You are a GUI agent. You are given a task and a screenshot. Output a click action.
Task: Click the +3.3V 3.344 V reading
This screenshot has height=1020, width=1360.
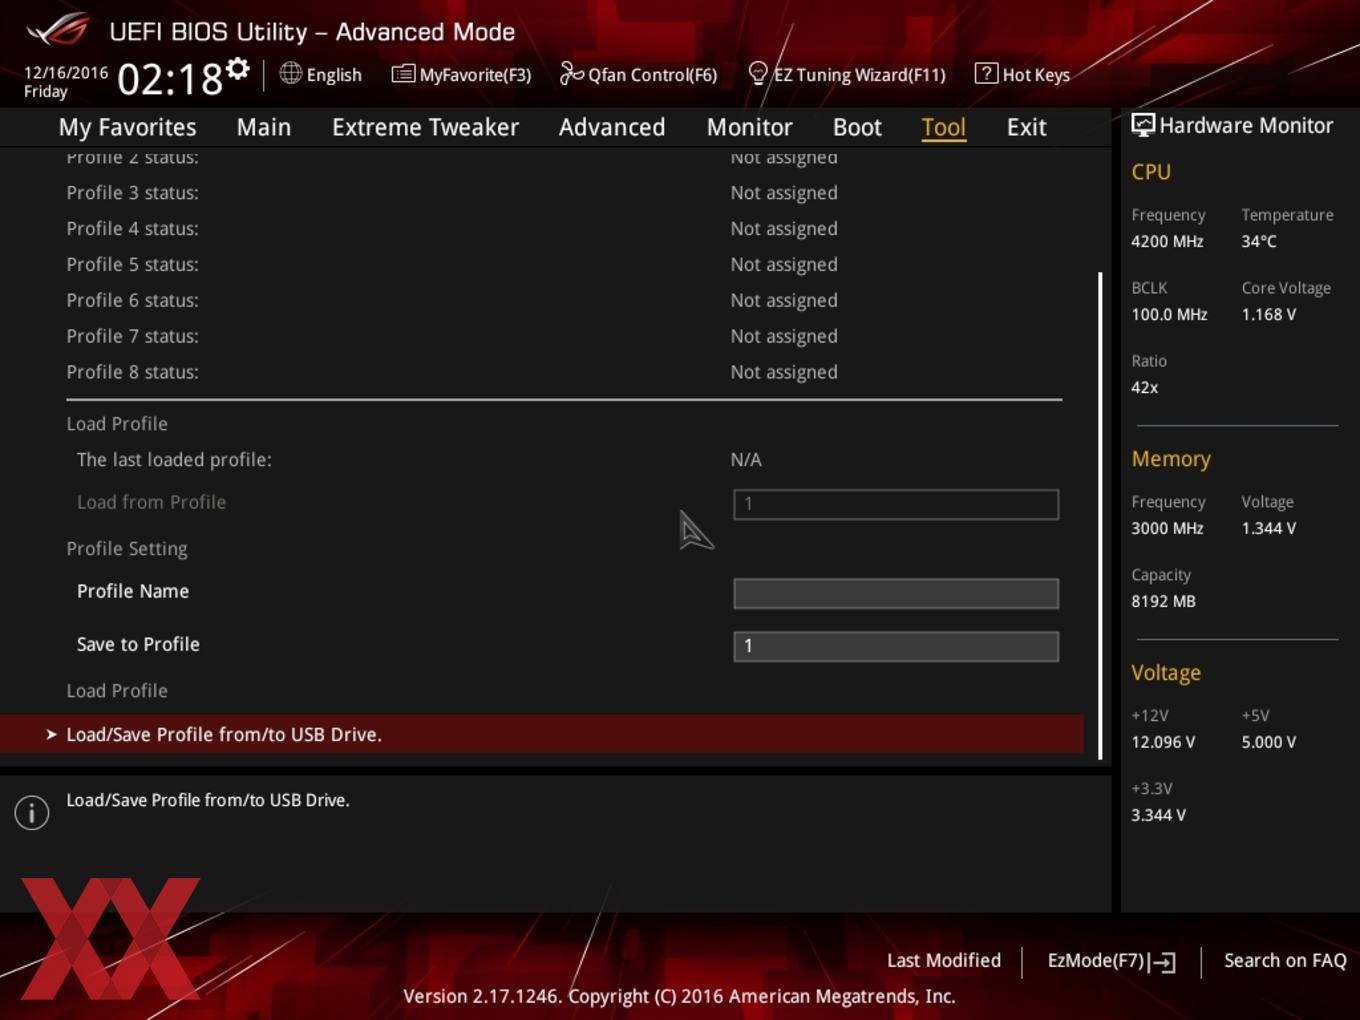point(1158,815)
